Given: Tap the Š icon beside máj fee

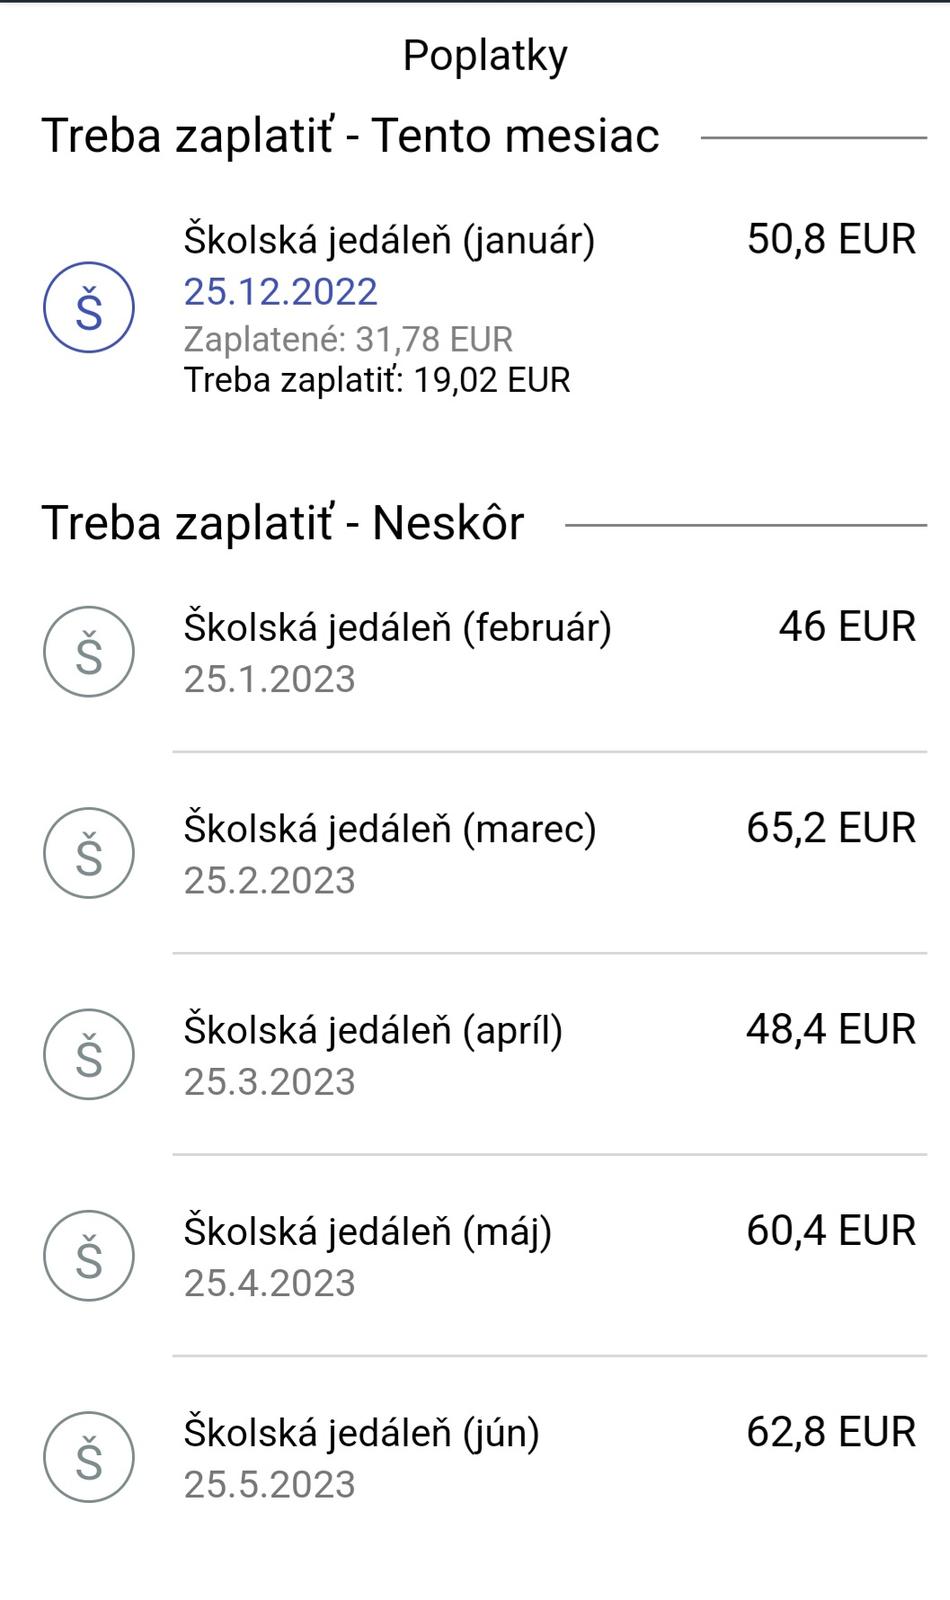Looking at the screenshot, I should point(89,1255).
